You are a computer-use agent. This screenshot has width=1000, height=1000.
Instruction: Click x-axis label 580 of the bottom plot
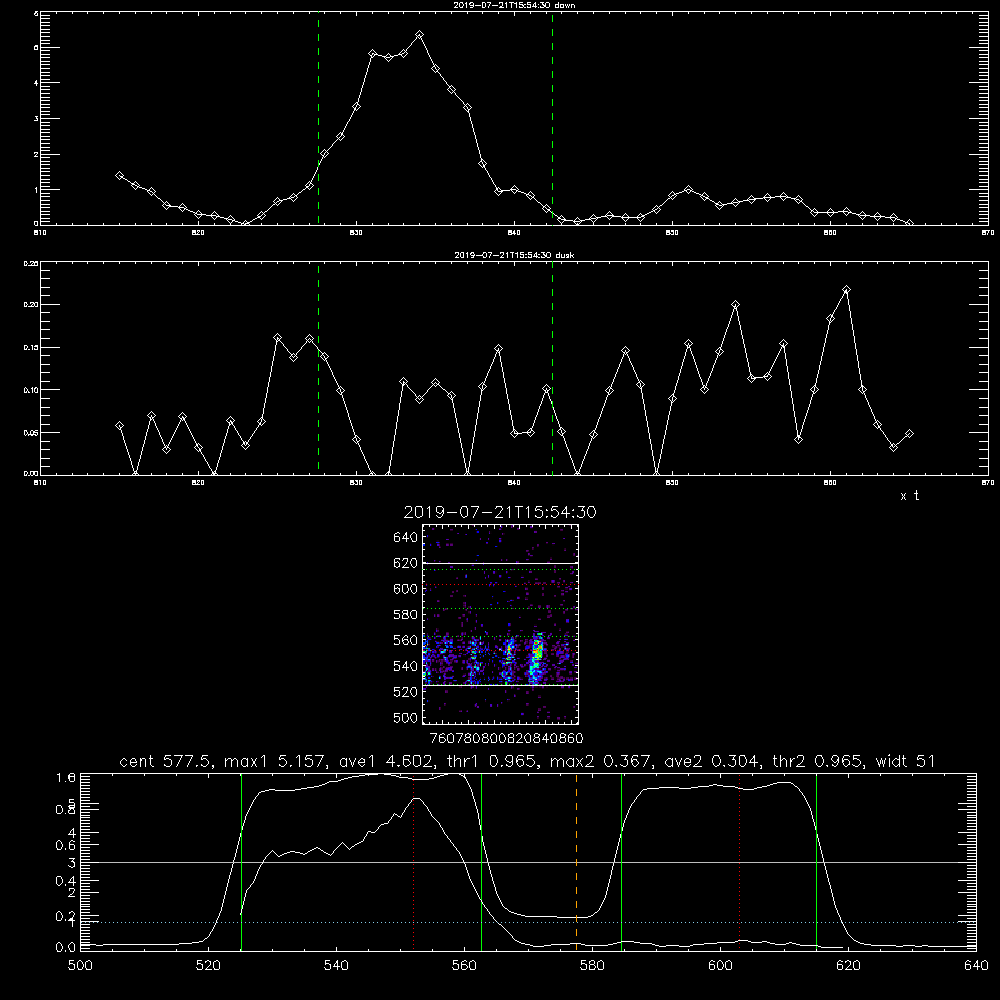tap(592, 965)
